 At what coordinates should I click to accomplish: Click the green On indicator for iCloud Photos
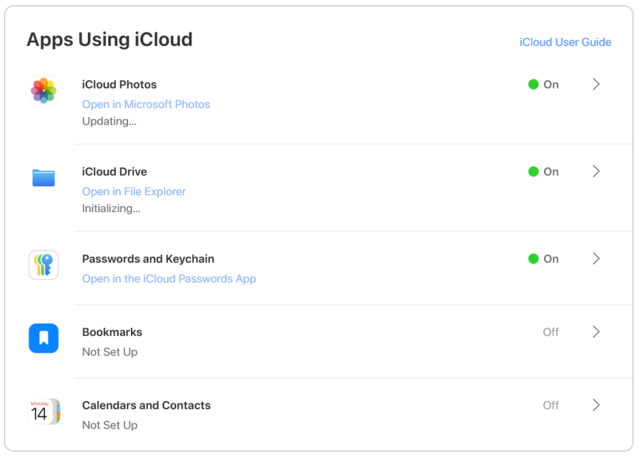click(543, 85)
